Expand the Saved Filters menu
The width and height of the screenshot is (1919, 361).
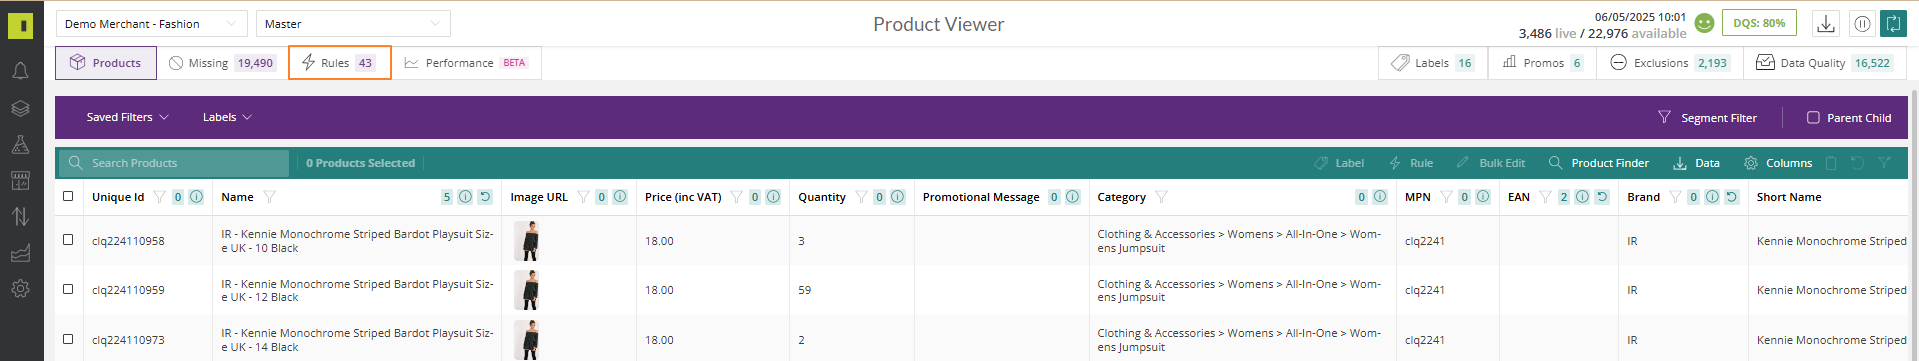pos(127,117)
